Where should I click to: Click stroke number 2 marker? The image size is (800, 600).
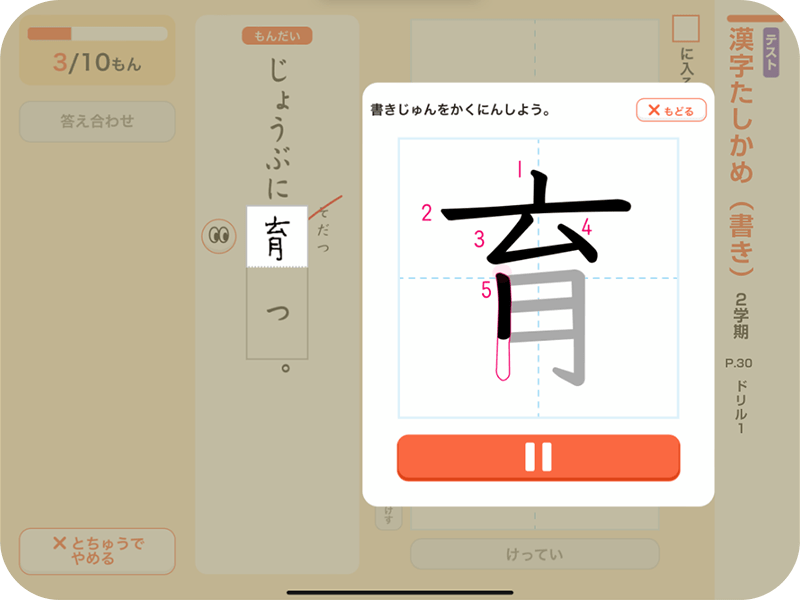click(427, 213)
